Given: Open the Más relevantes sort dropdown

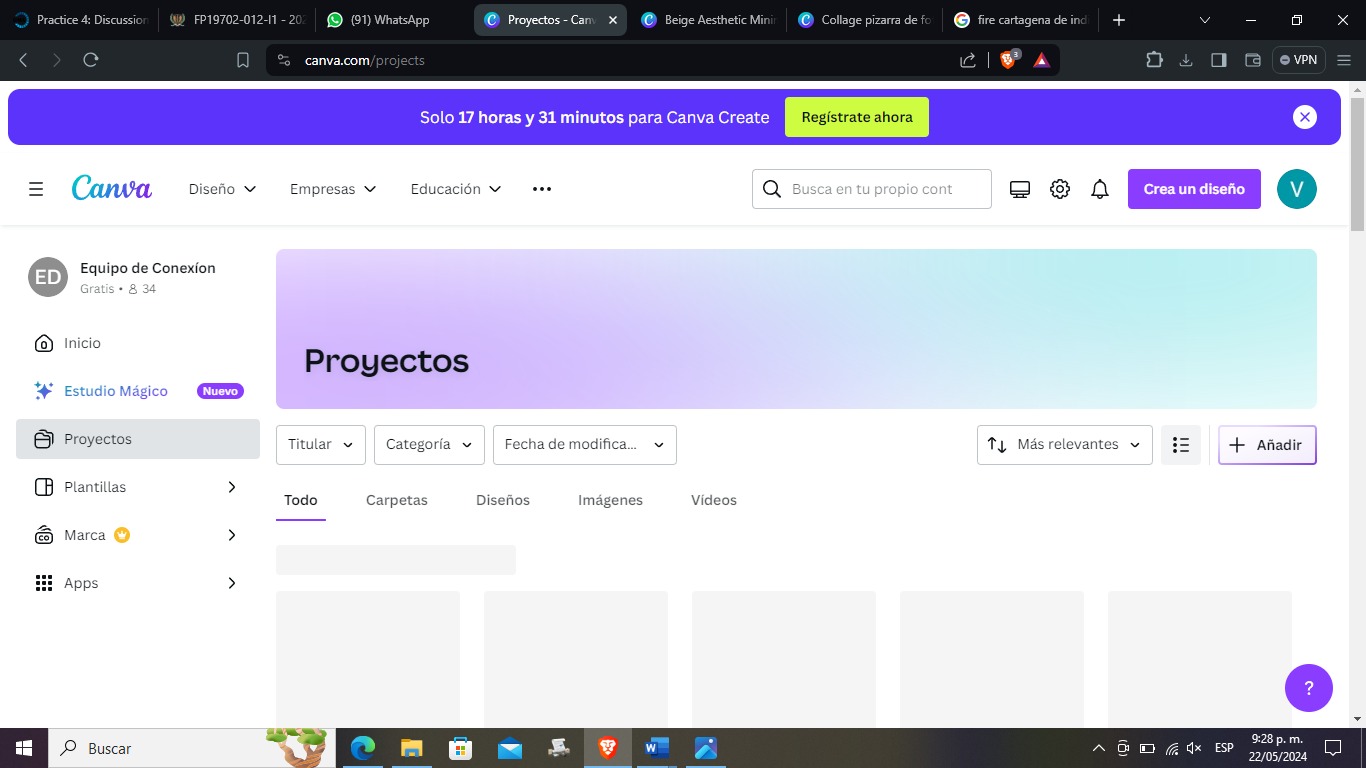Looking at the screenshot, I should click(1064, 445).
